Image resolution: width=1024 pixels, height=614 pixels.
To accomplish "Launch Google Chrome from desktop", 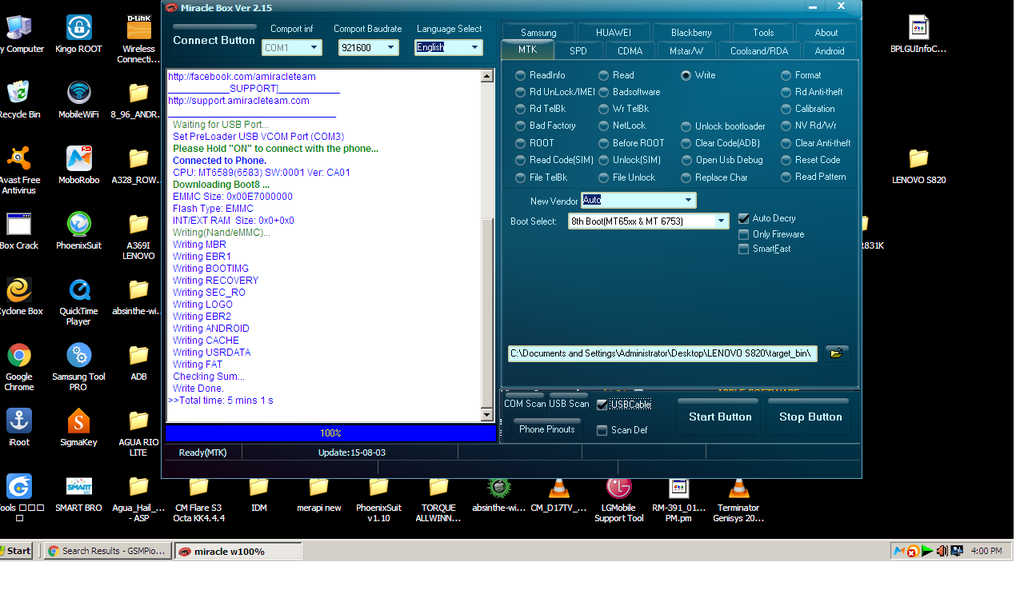I will pyautogui.click(x=18, y=356).
